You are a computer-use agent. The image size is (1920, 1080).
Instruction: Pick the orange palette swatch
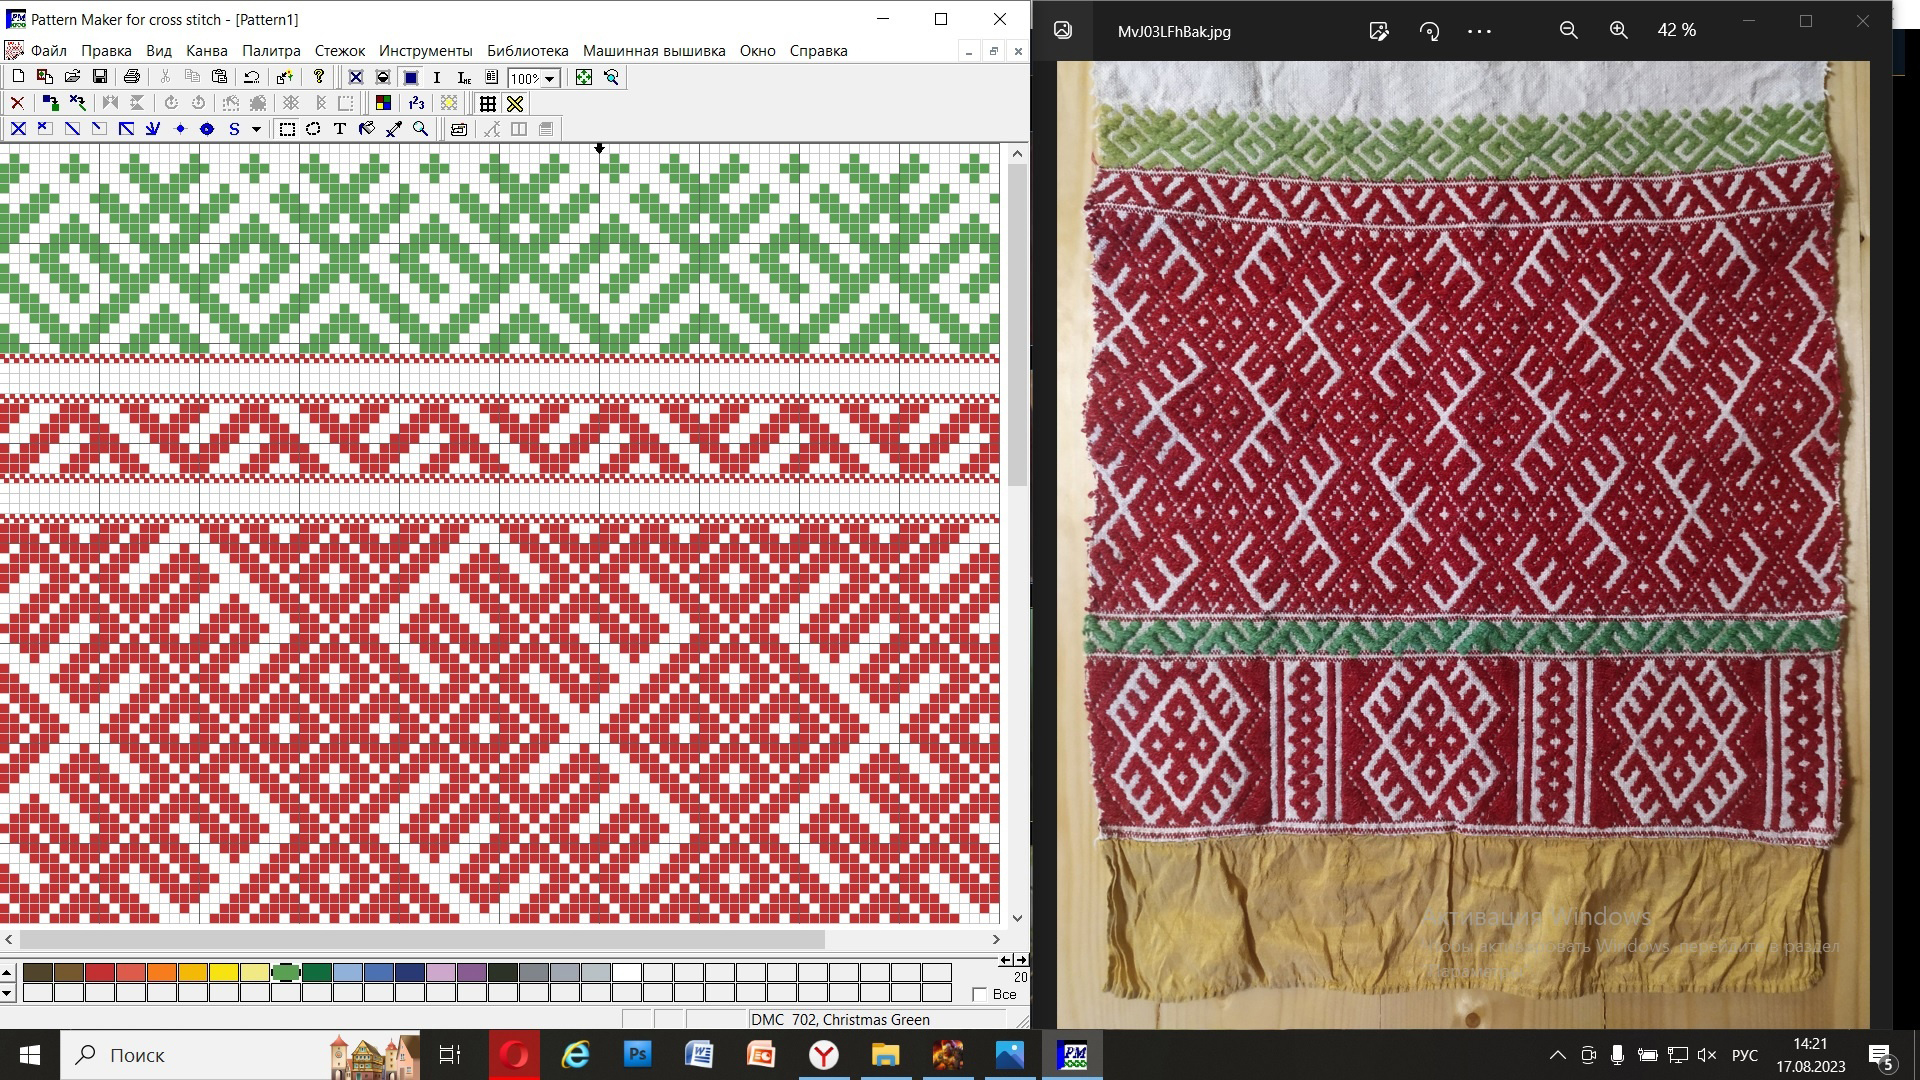(x=162, y=972)
